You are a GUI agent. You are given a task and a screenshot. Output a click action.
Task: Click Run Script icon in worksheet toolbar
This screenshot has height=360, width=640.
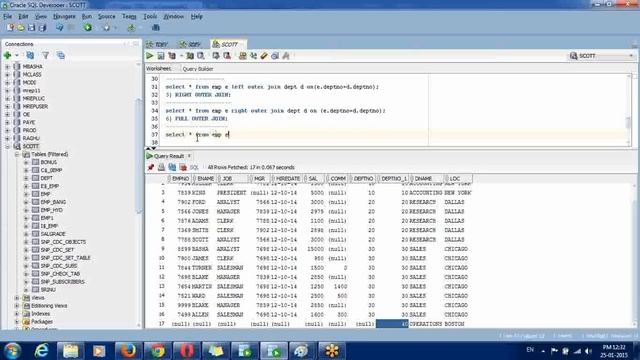click(161, 56)
